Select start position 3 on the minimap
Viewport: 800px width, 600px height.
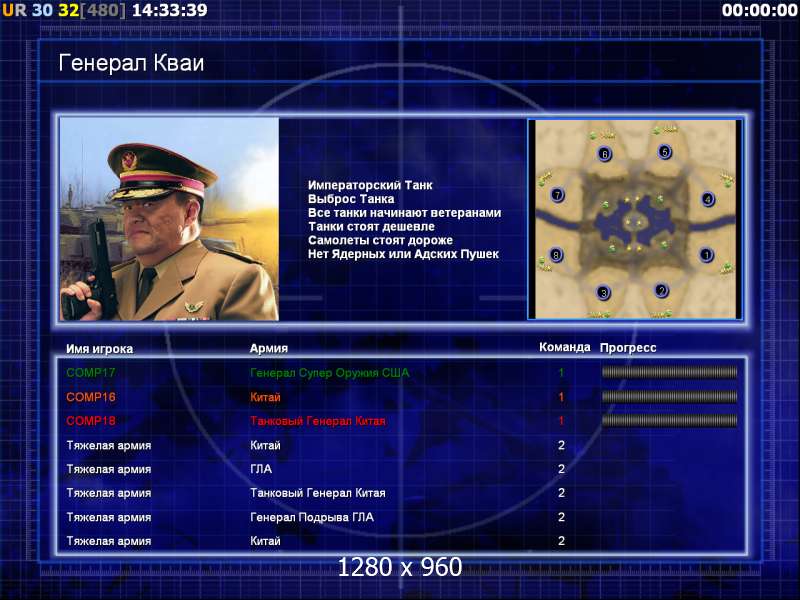(x=604, y=293)
